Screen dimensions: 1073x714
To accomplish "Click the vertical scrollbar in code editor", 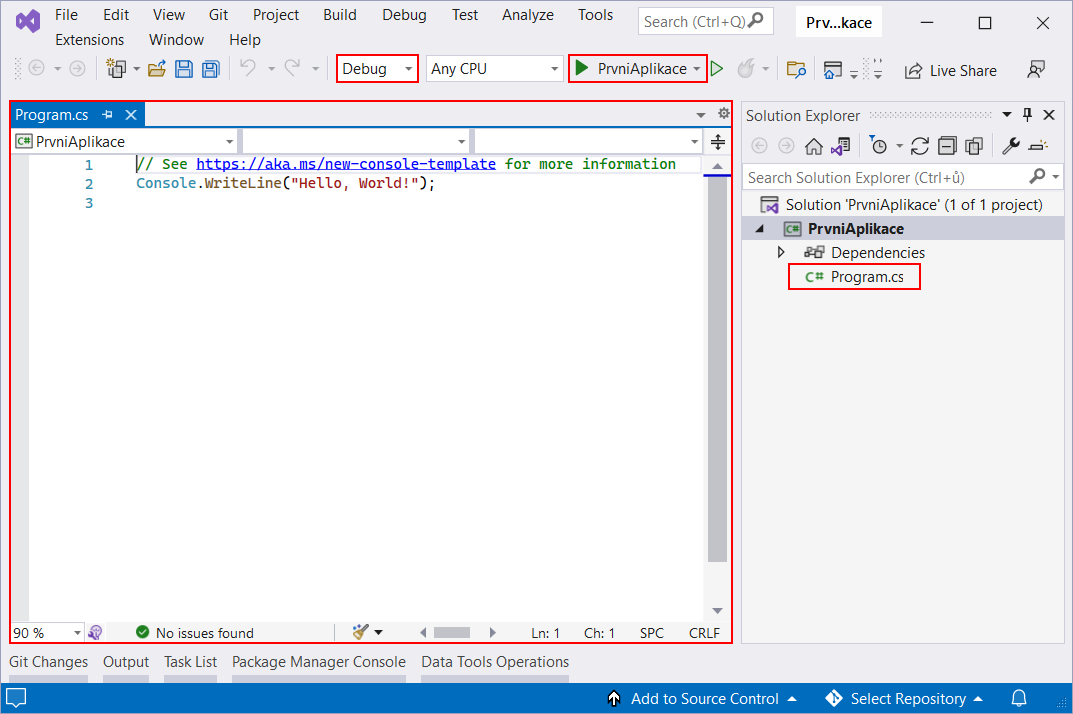I will (x=717, y=370).
